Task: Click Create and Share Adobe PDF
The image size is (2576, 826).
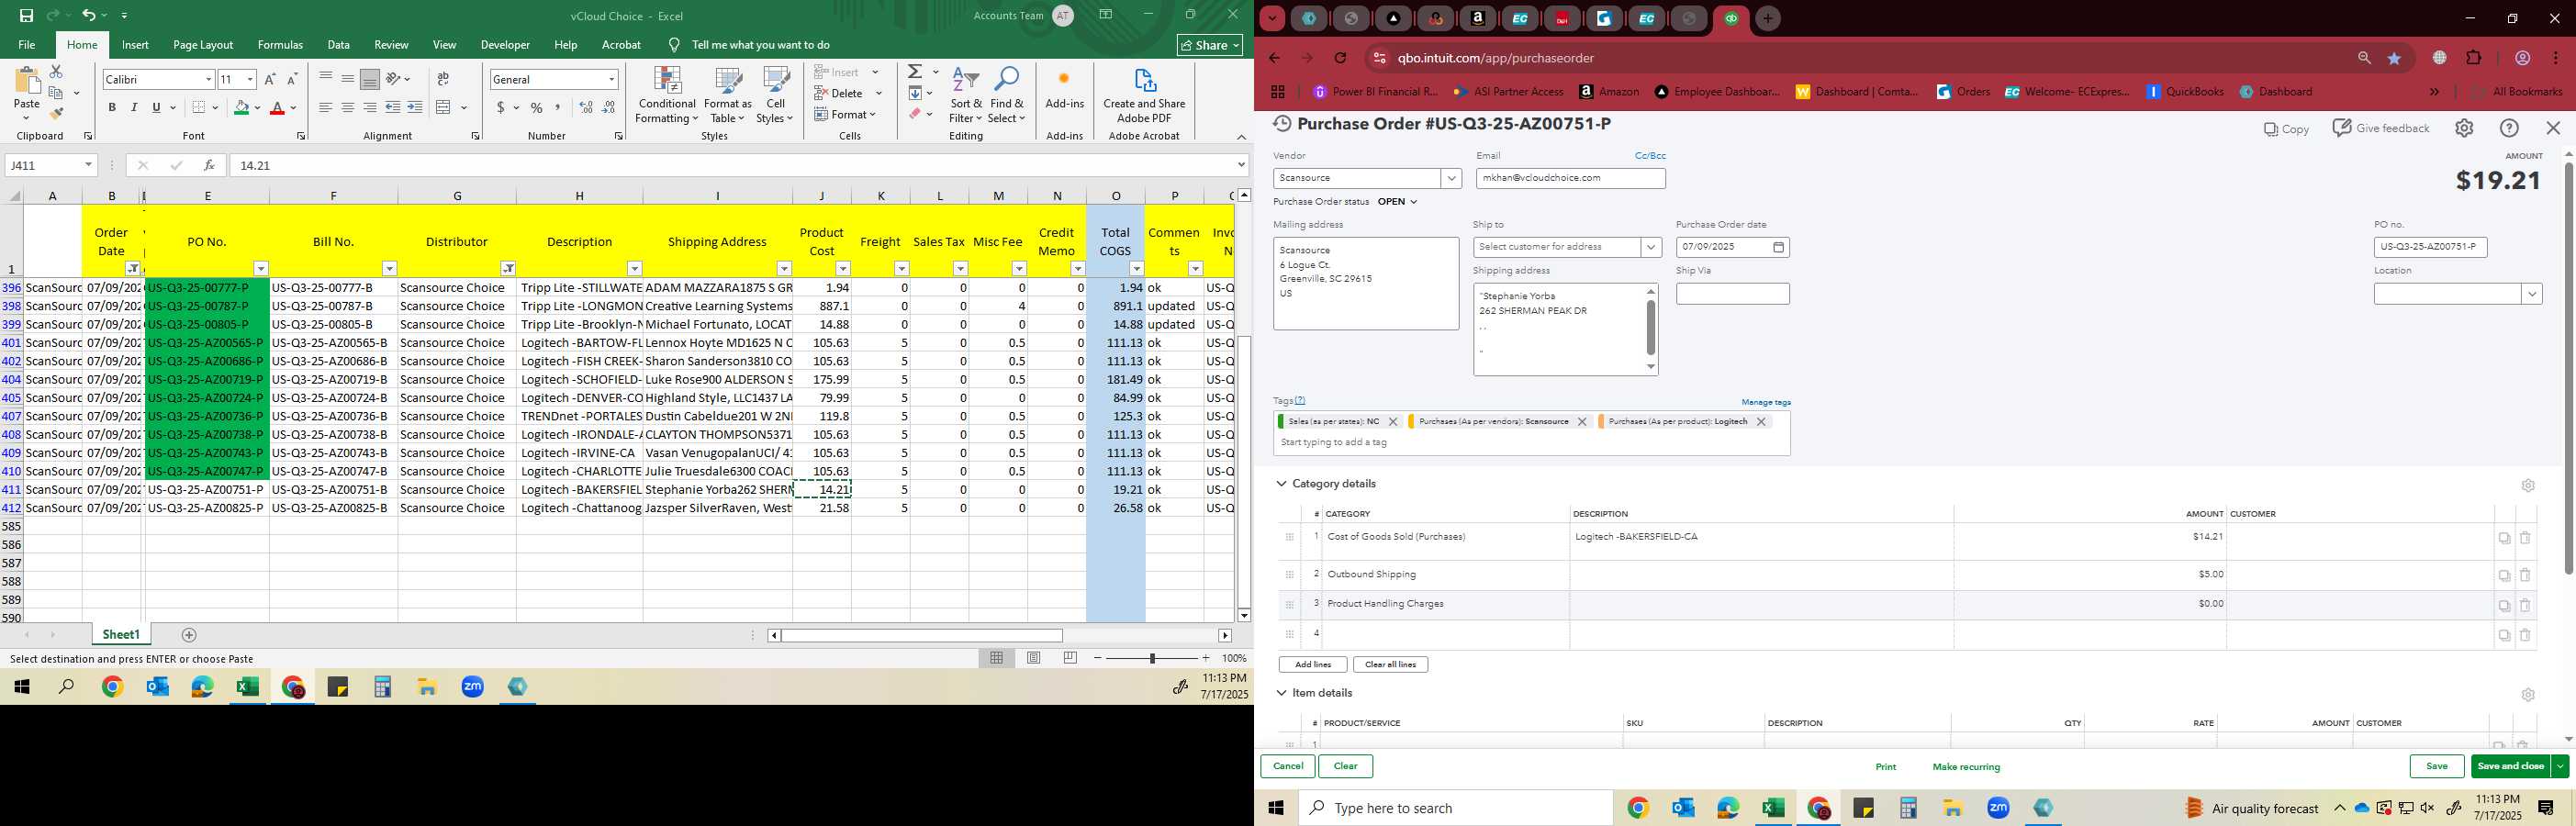Action: (1144, 96)
